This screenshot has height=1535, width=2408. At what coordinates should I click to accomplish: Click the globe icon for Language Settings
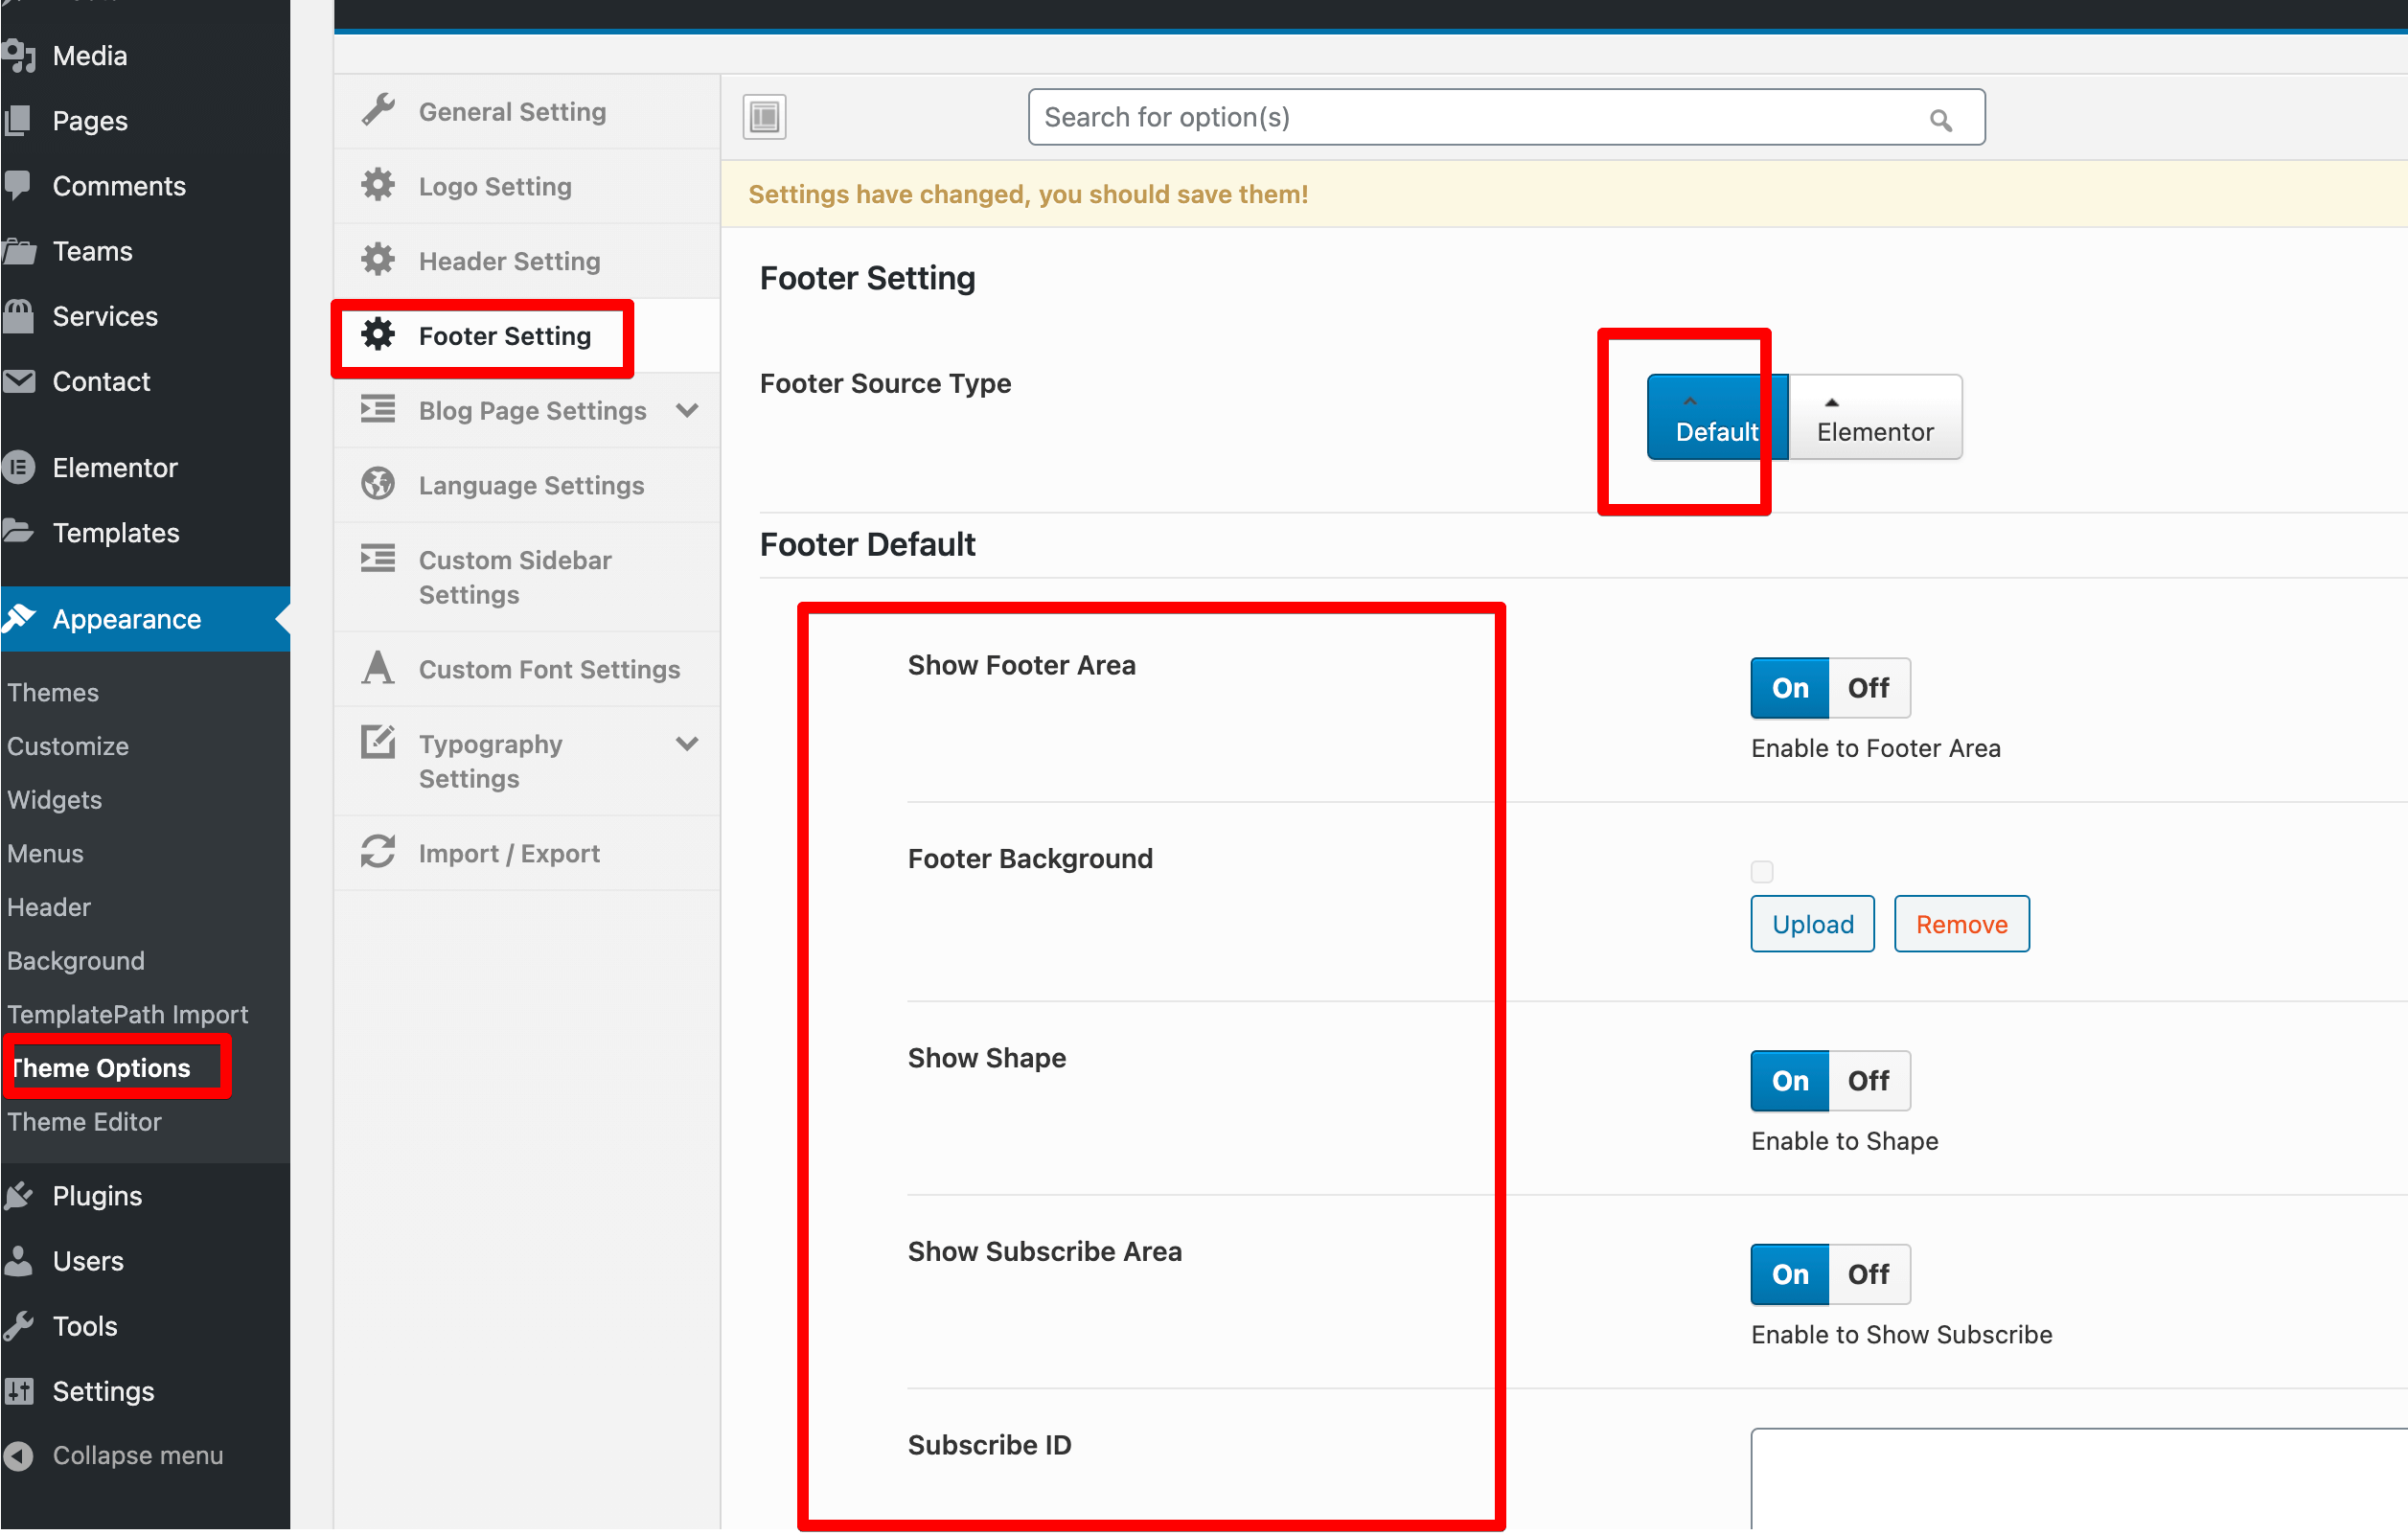pos(378,484)
